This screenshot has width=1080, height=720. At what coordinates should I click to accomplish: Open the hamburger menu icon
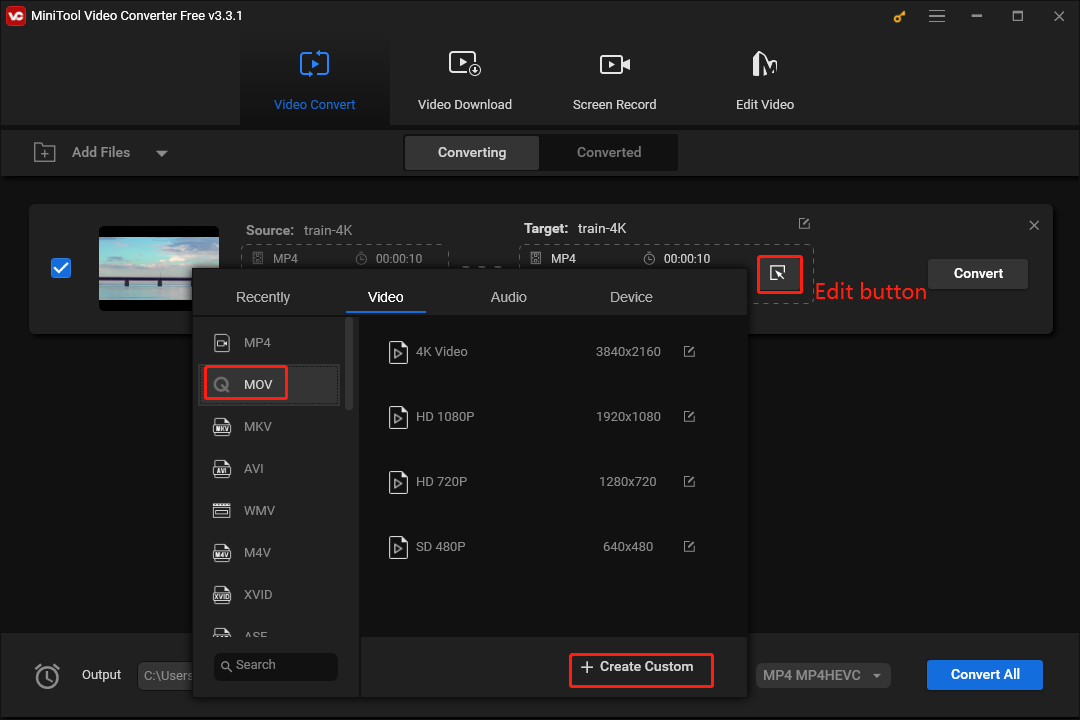tap(937, 16)
